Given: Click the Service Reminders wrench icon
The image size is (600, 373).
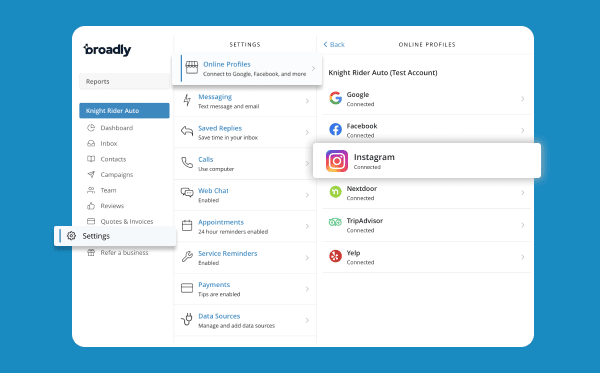Looking at the screenshot, I should pos(187,256).
